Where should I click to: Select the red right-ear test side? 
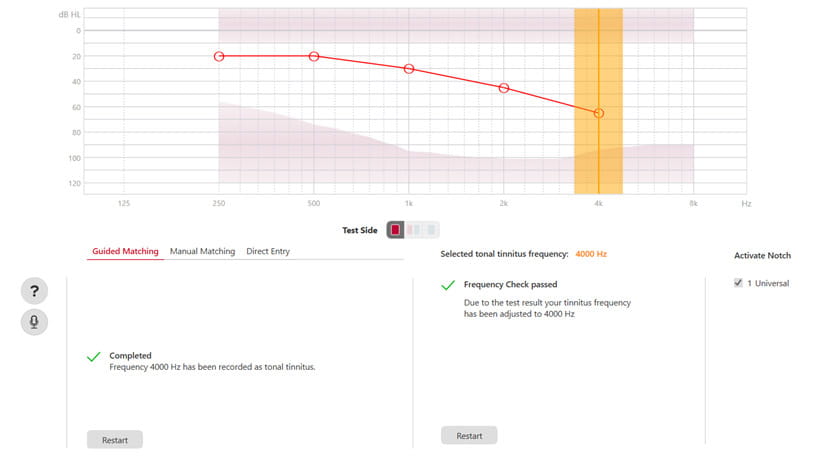click(x=396, y=230)
